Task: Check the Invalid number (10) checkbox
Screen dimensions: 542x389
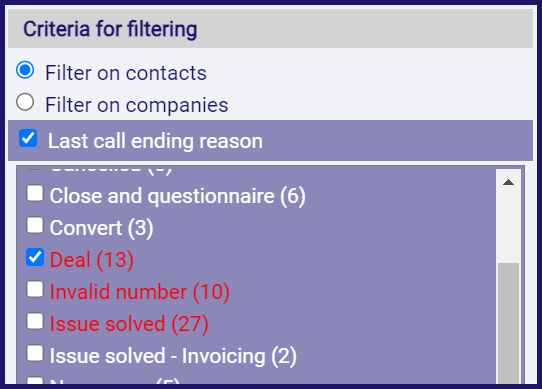Action: (35, 289)
